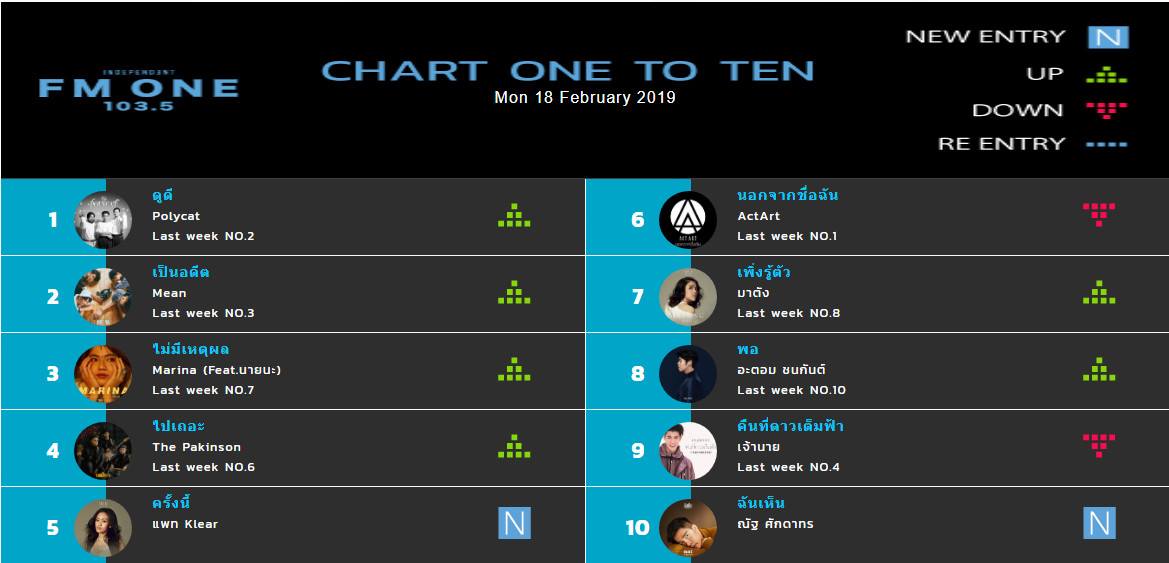Open song title ดูดี by Polycat

[x=163, y=195]
